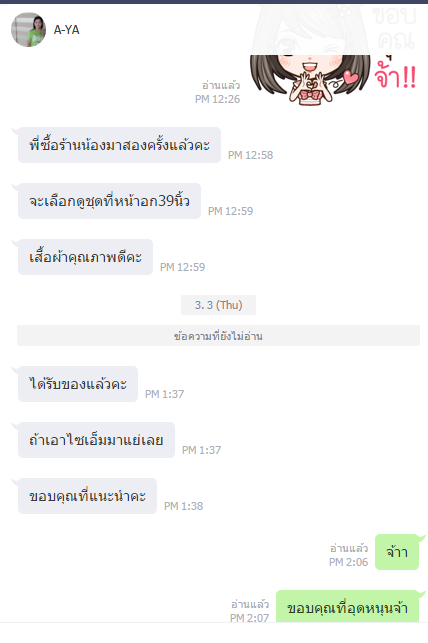
Task: Click the PM 12:26 sticker timestamp
Action: click(217, 99)
